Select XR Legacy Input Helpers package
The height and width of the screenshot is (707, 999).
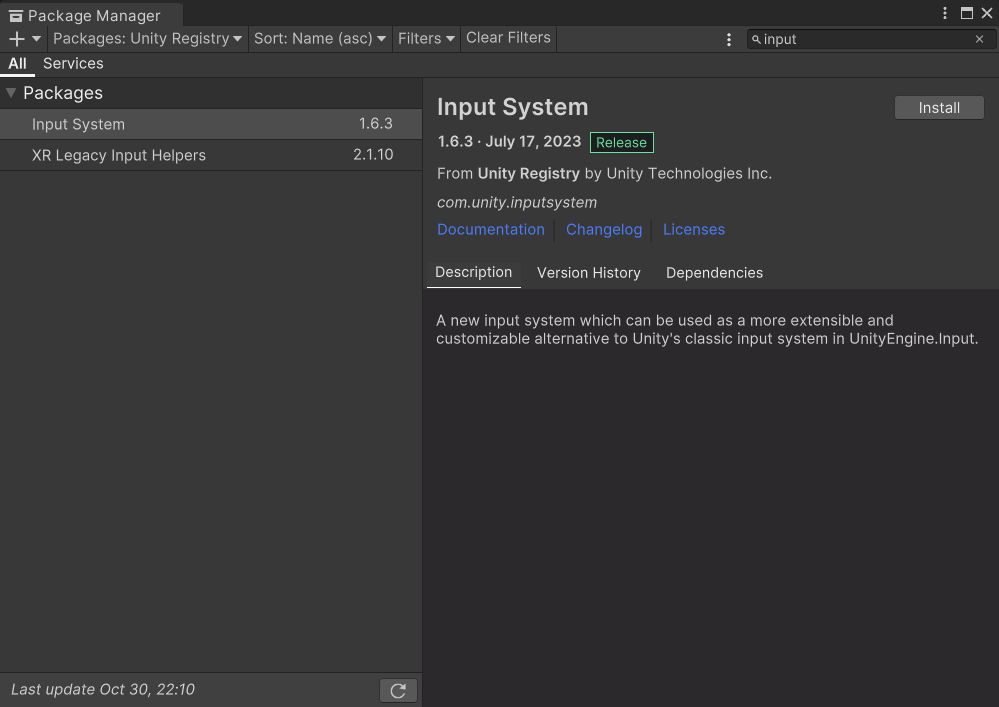coord(119,155)
